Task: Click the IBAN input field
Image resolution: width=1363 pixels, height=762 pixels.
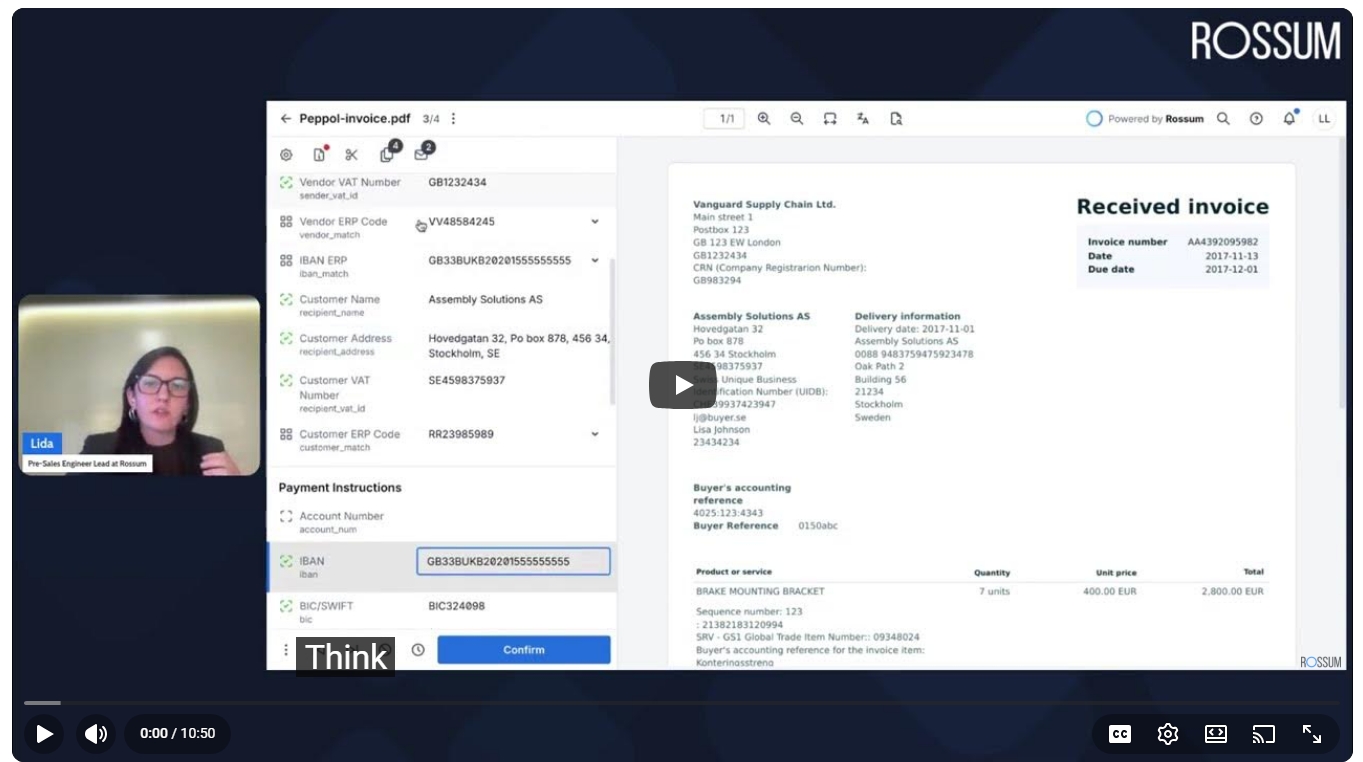Action: 512,561
